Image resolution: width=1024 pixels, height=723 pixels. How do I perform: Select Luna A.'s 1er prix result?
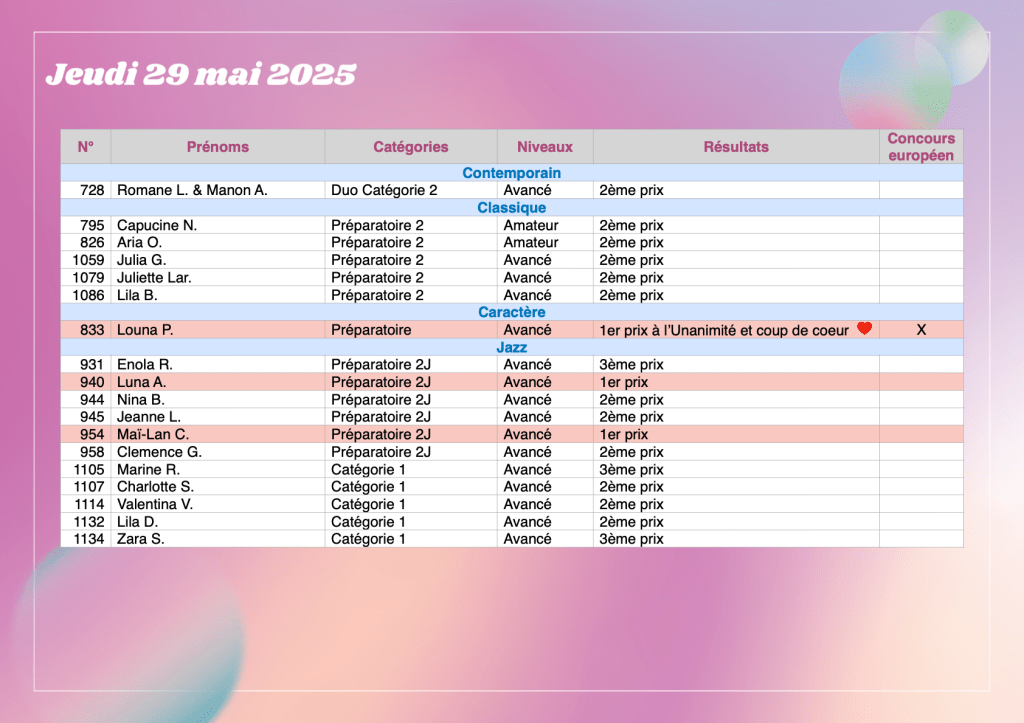(624, 382)
